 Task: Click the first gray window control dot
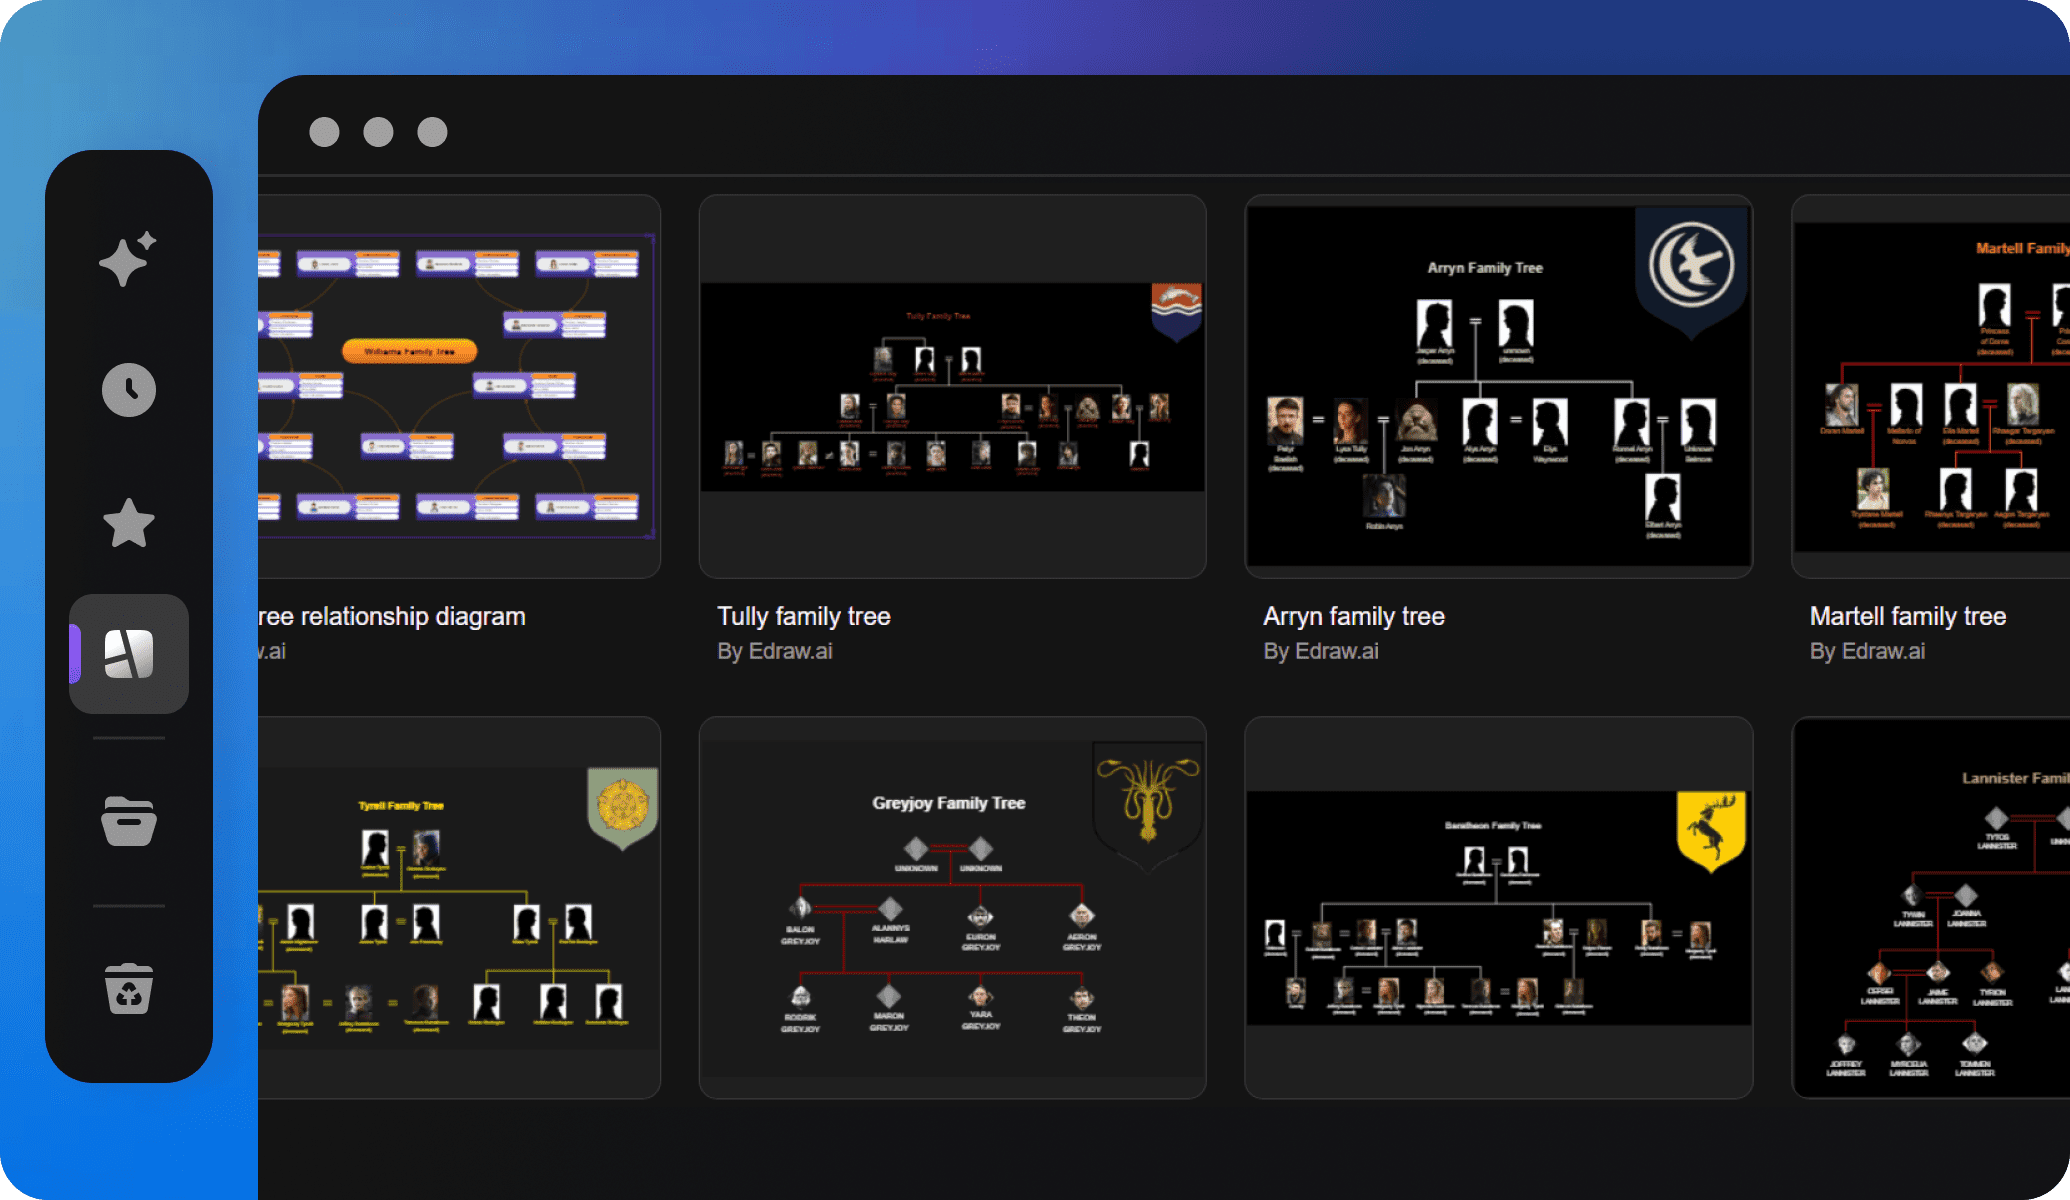(324, 132)
